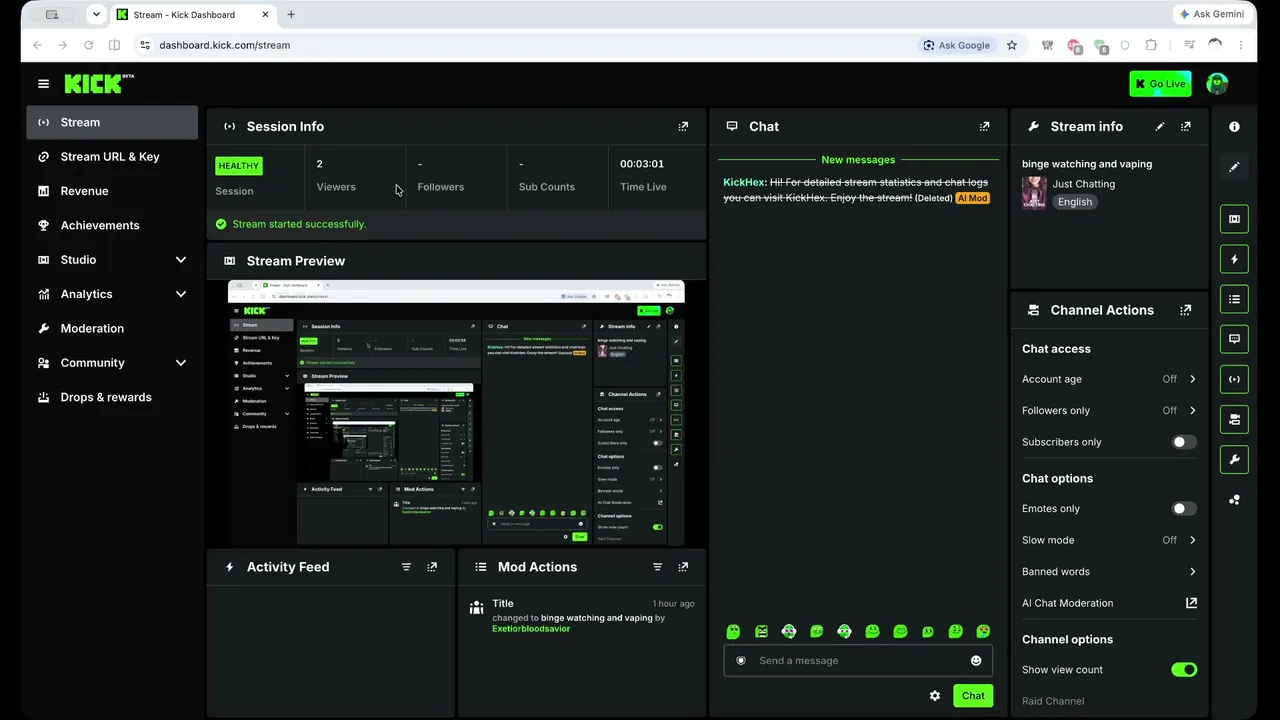Toggle the Channel Actions widget in right rail
The image size is (1280, 720).
click(1234, 419)
